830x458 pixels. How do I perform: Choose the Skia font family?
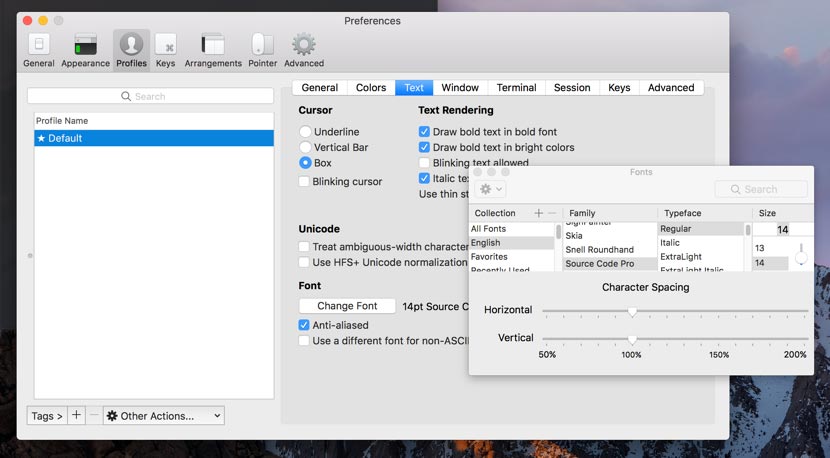click(x=609, y=236)
